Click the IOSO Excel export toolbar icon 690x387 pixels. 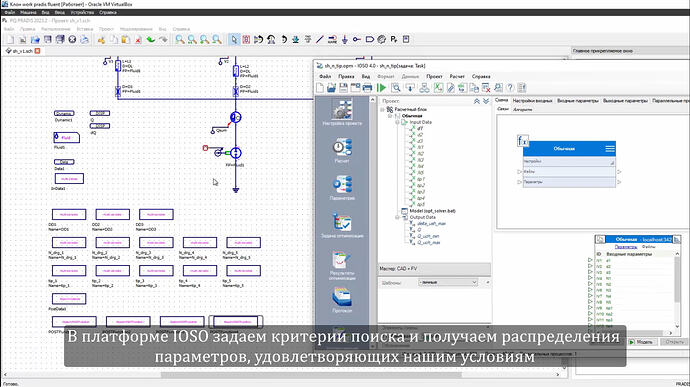click(438, 88)
